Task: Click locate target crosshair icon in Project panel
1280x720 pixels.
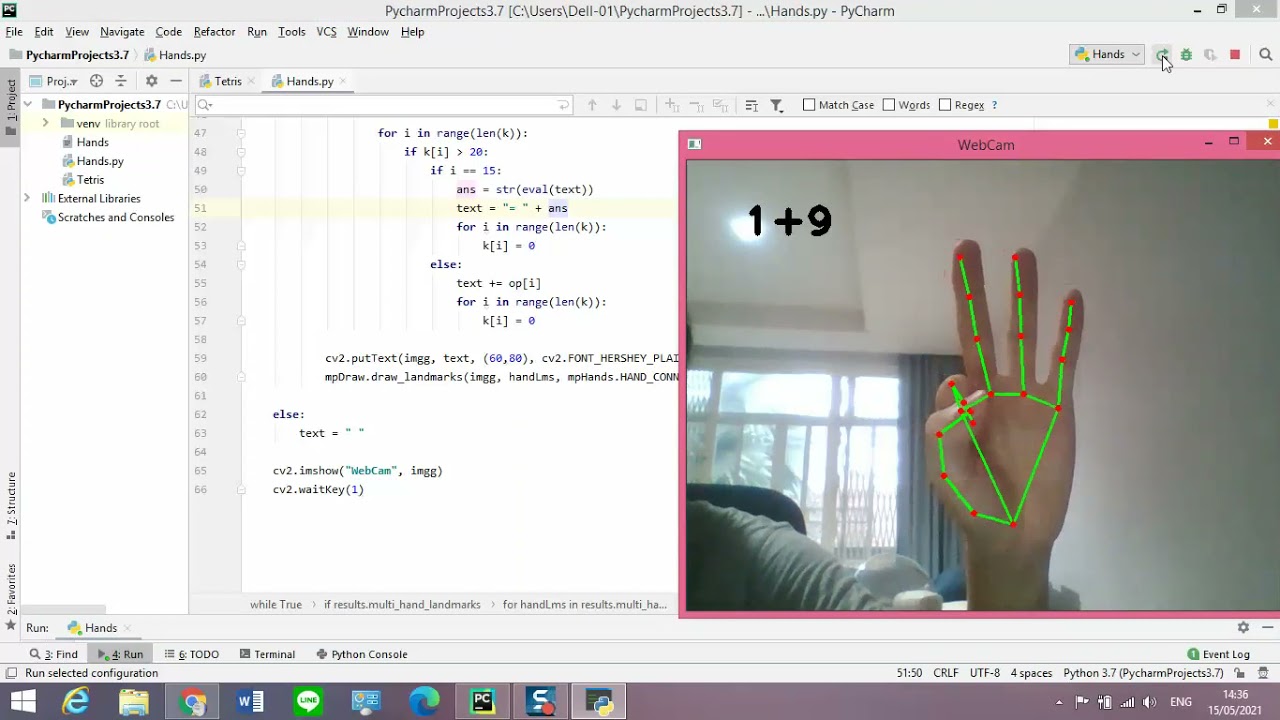Action: [x=96, y=81]
